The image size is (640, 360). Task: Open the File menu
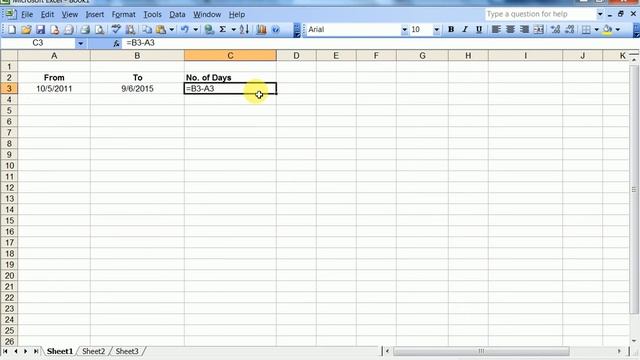(27, 14)
